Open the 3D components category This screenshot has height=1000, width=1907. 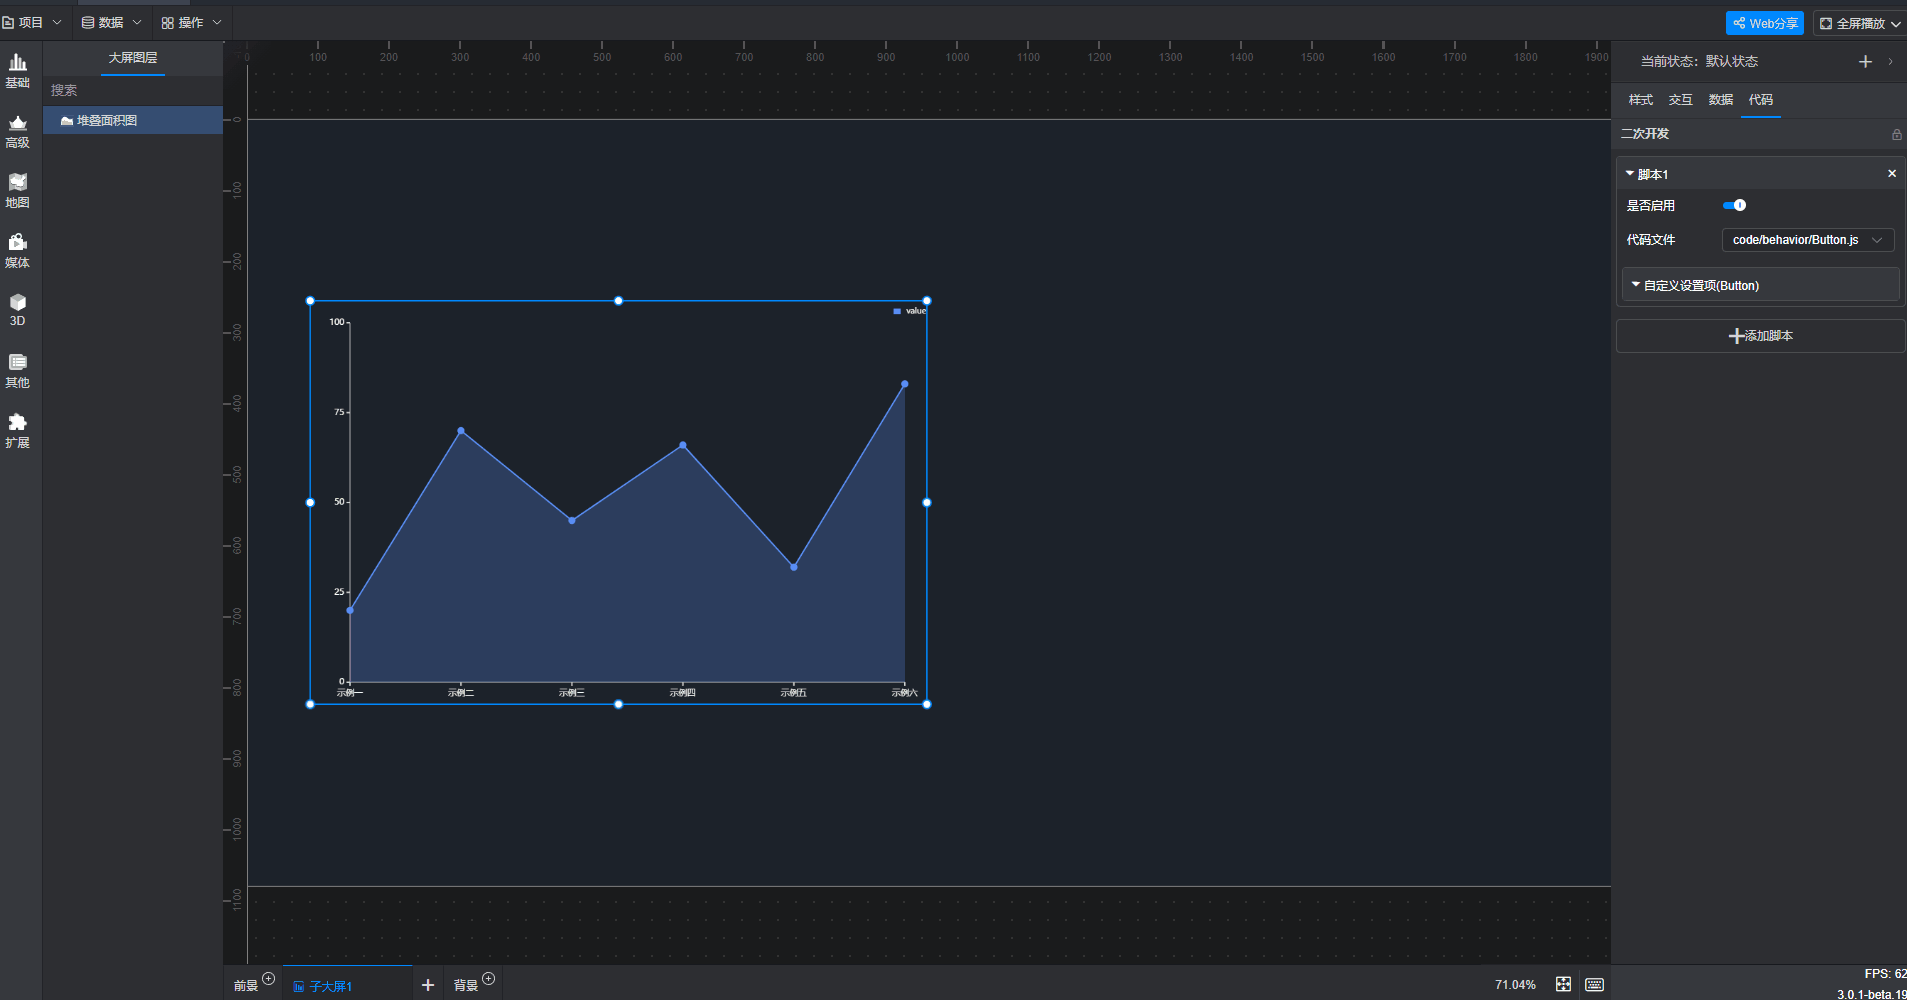click(x=18, y=310)
